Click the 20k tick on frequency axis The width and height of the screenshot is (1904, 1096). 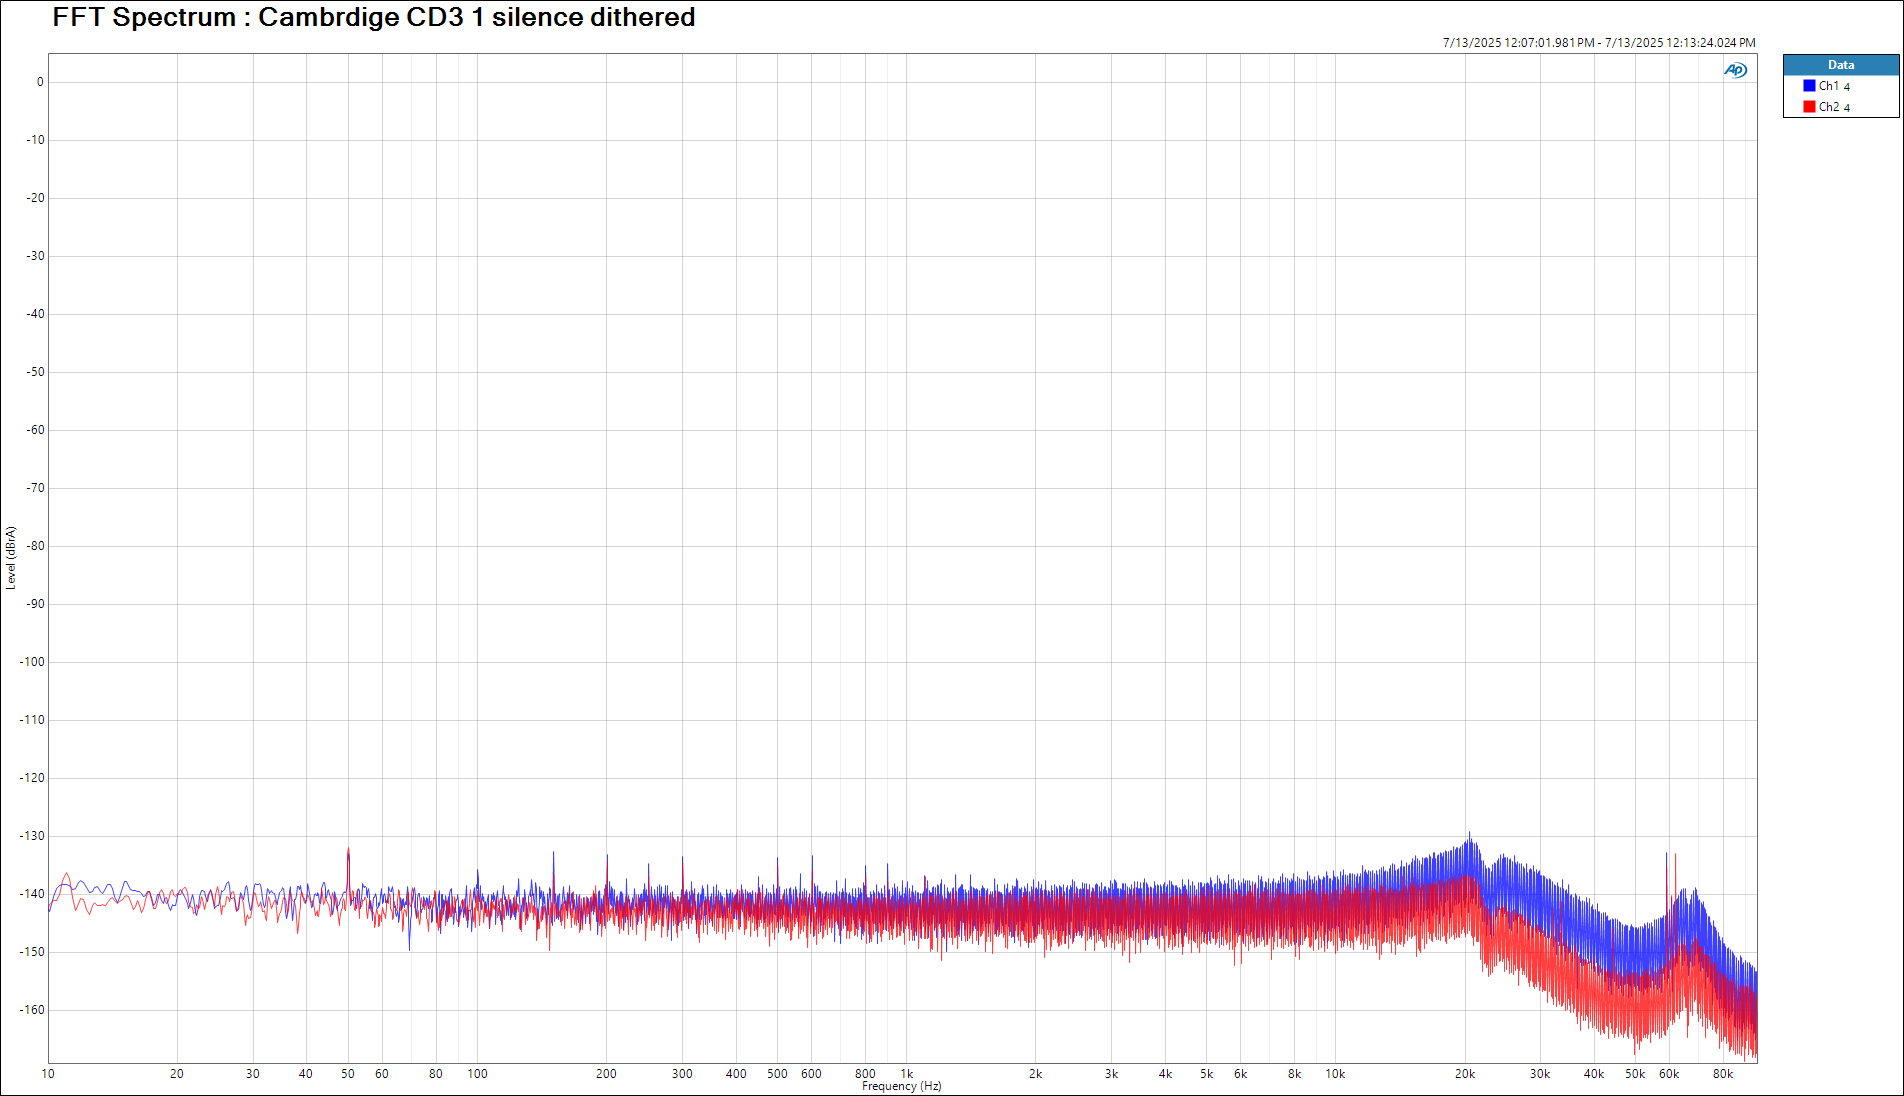coord(1464,1074)
